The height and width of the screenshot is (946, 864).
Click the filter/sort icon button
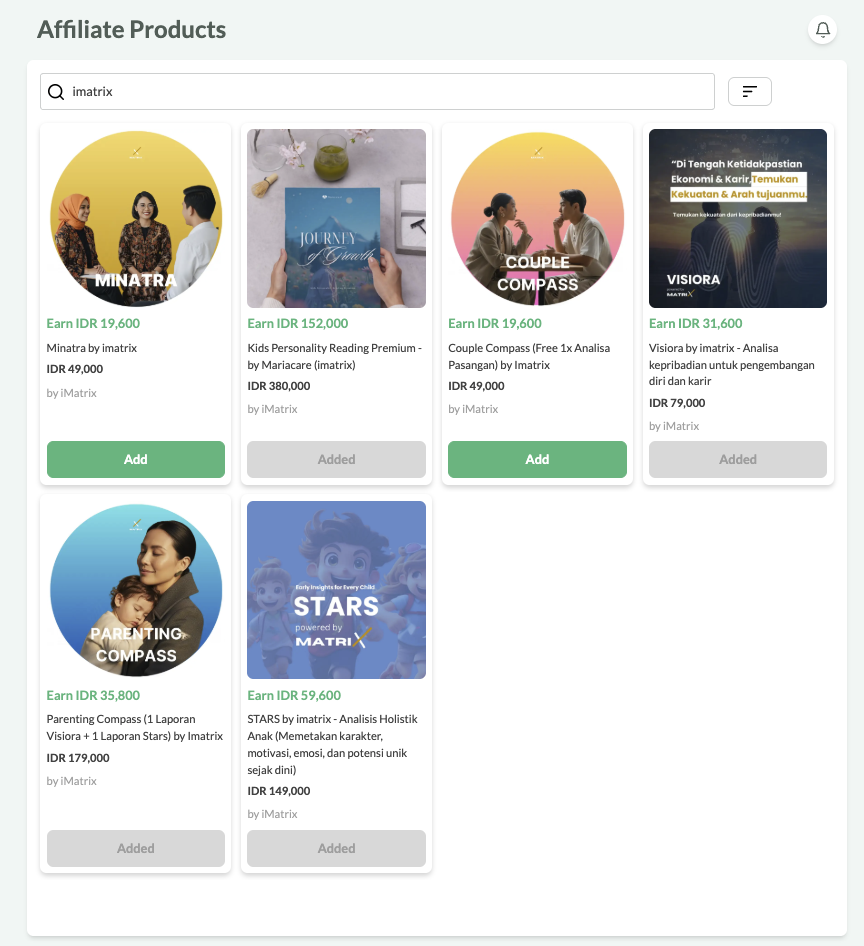coord(749,92)
